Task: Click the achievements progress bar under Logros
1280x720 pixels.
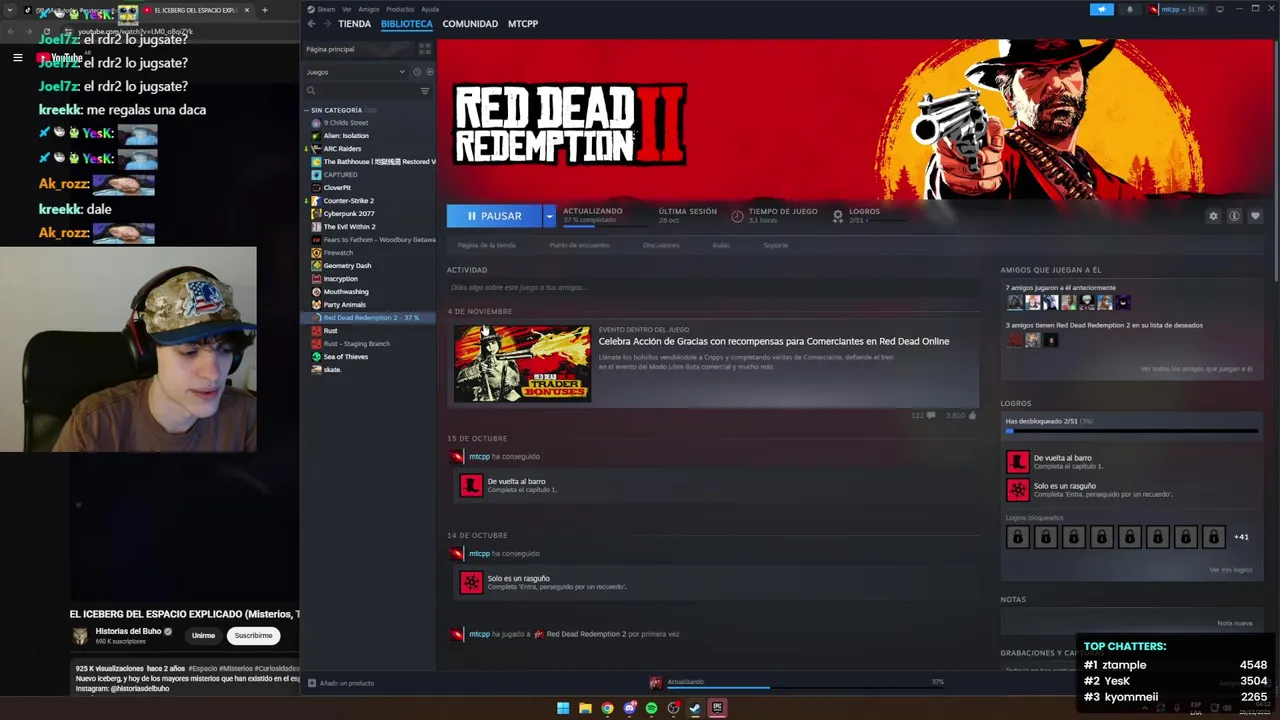Action: [1131, 431]
